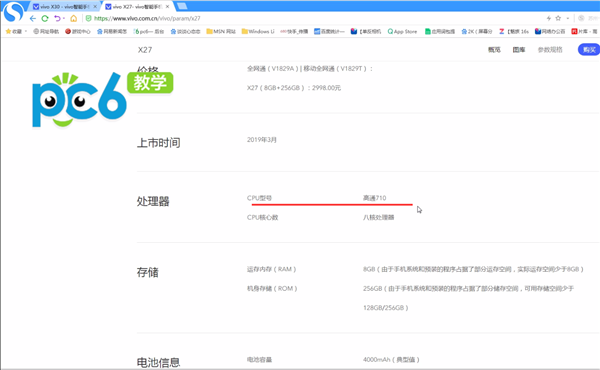Click the search engine icon in search box
The image size is (600, 370).
pos(581,18)
